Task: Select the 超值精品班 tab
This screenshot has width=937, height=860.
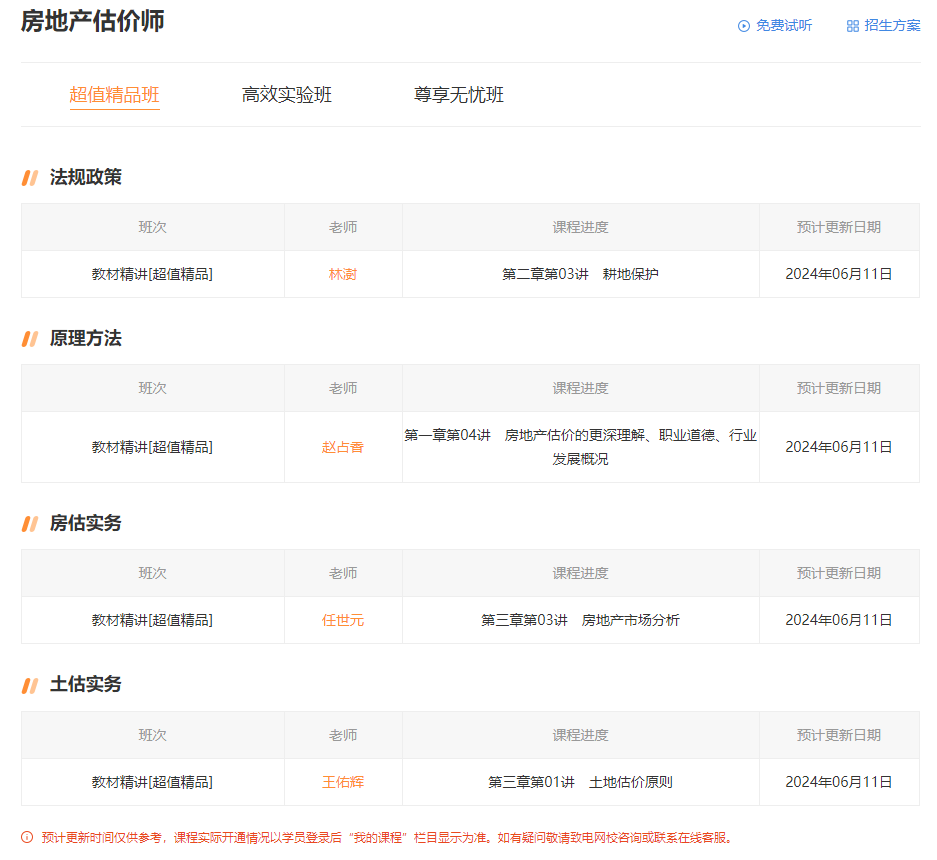Action: click(x=114, y=94)
